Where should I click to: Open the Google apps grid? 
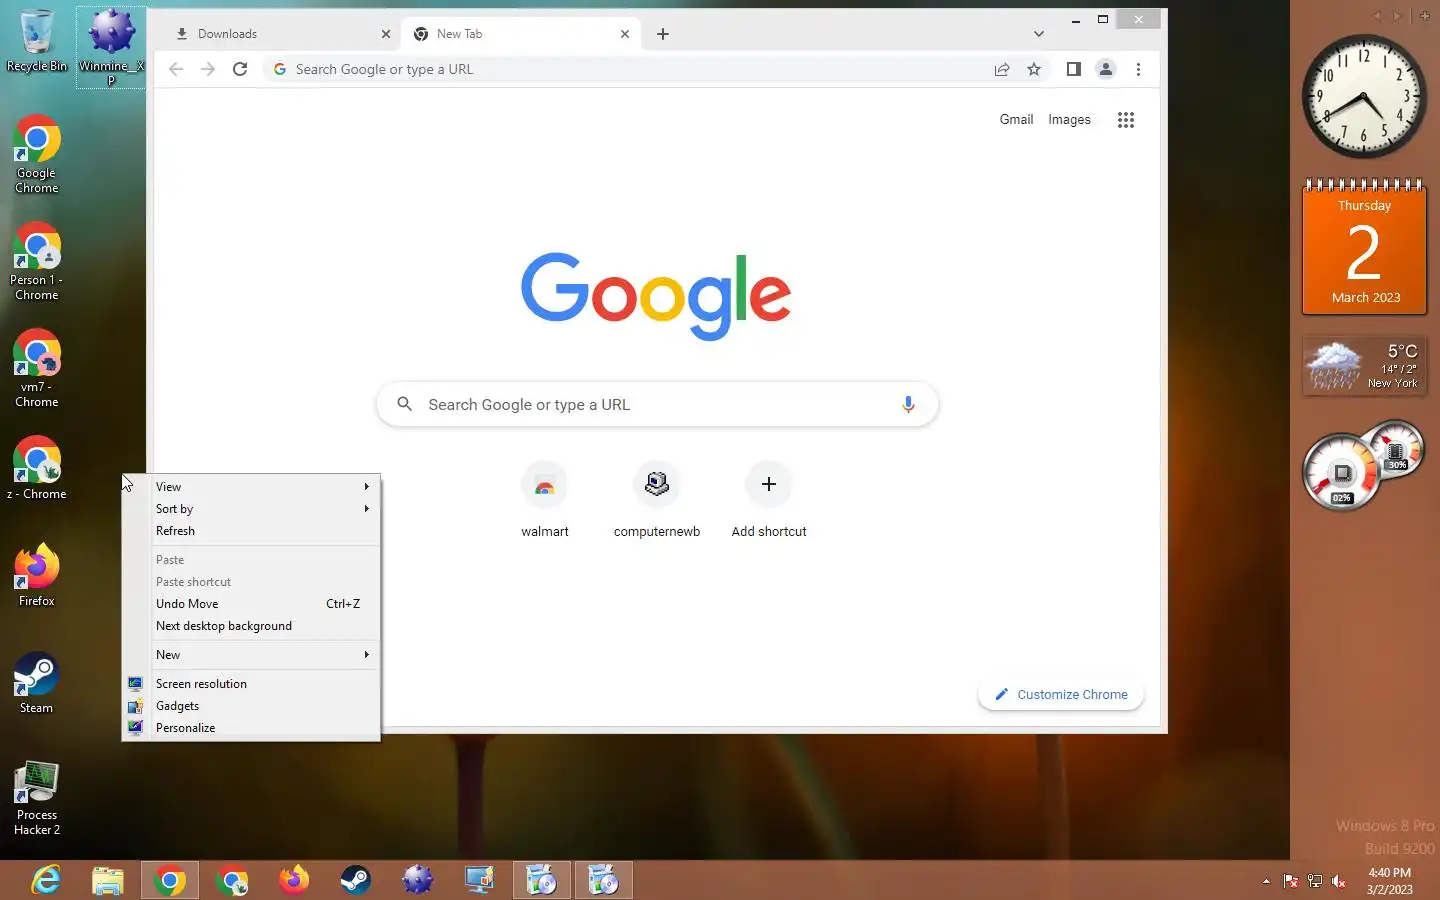[1126, 120]
